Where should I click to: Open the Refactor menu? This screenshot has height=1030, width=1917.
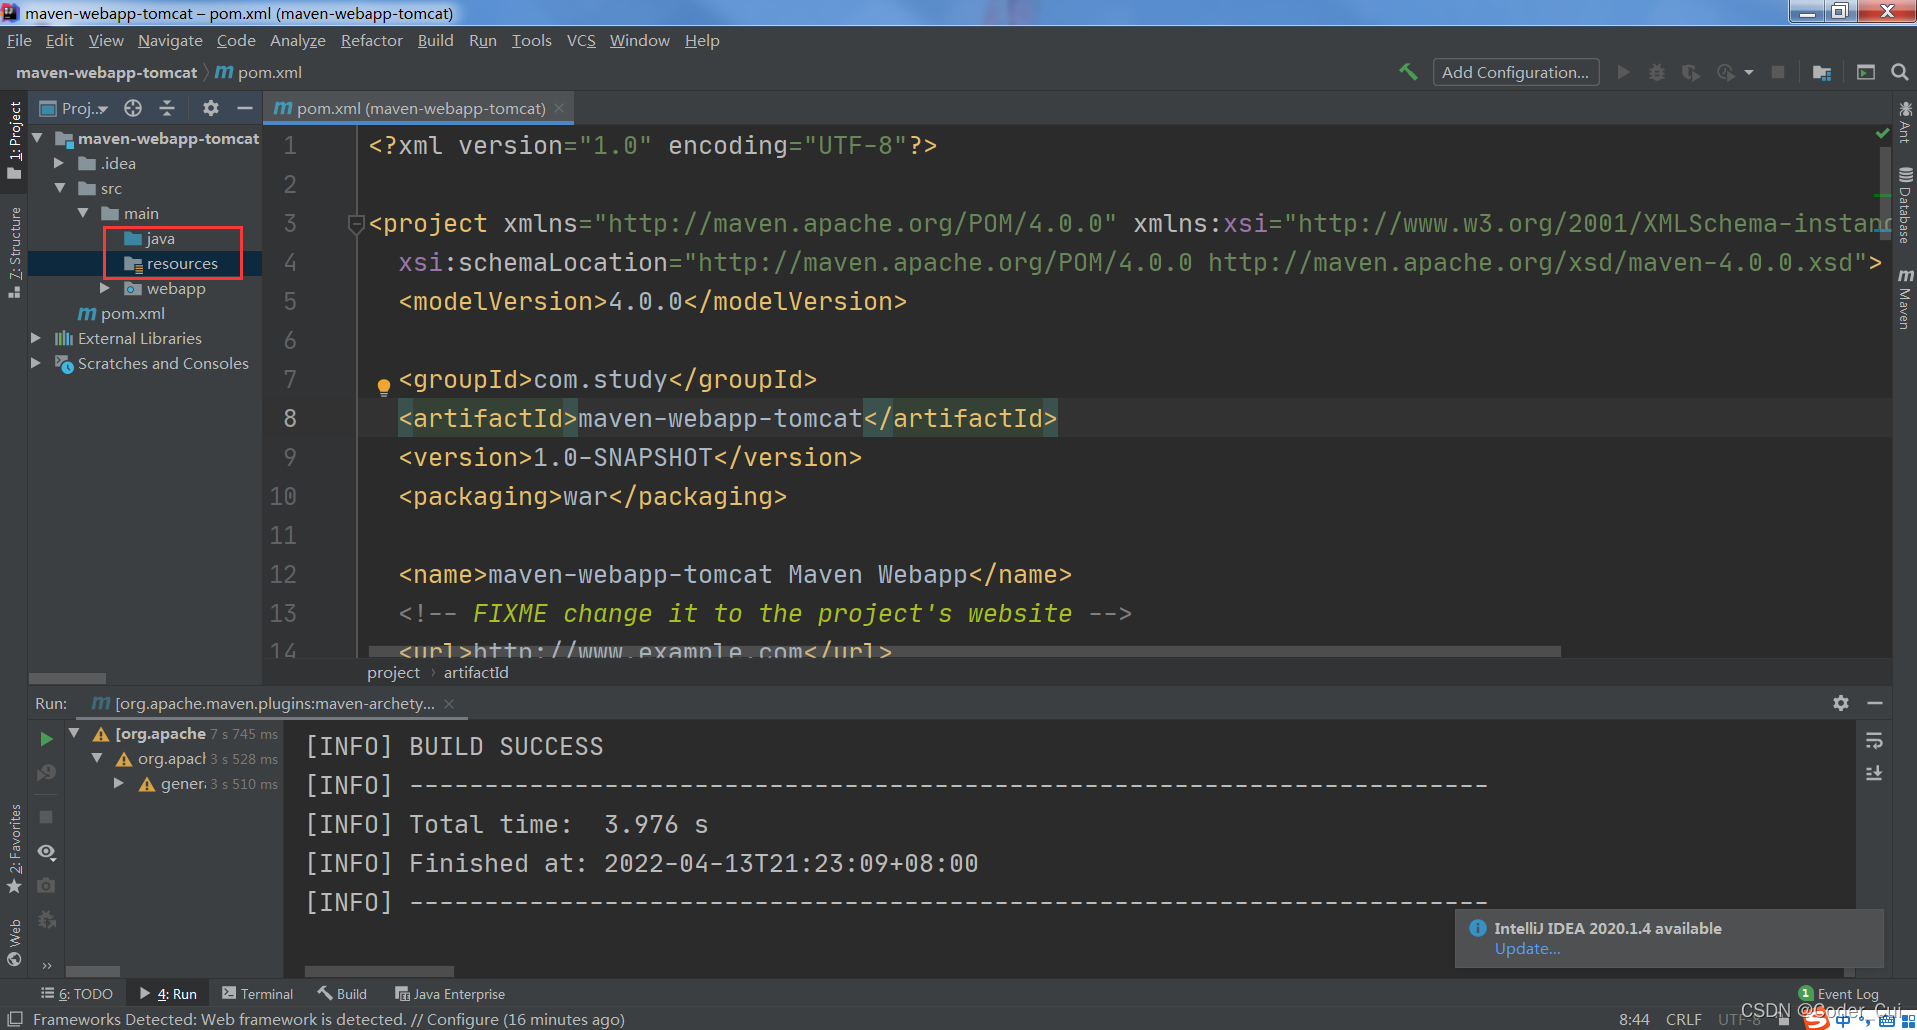(371, 40)
